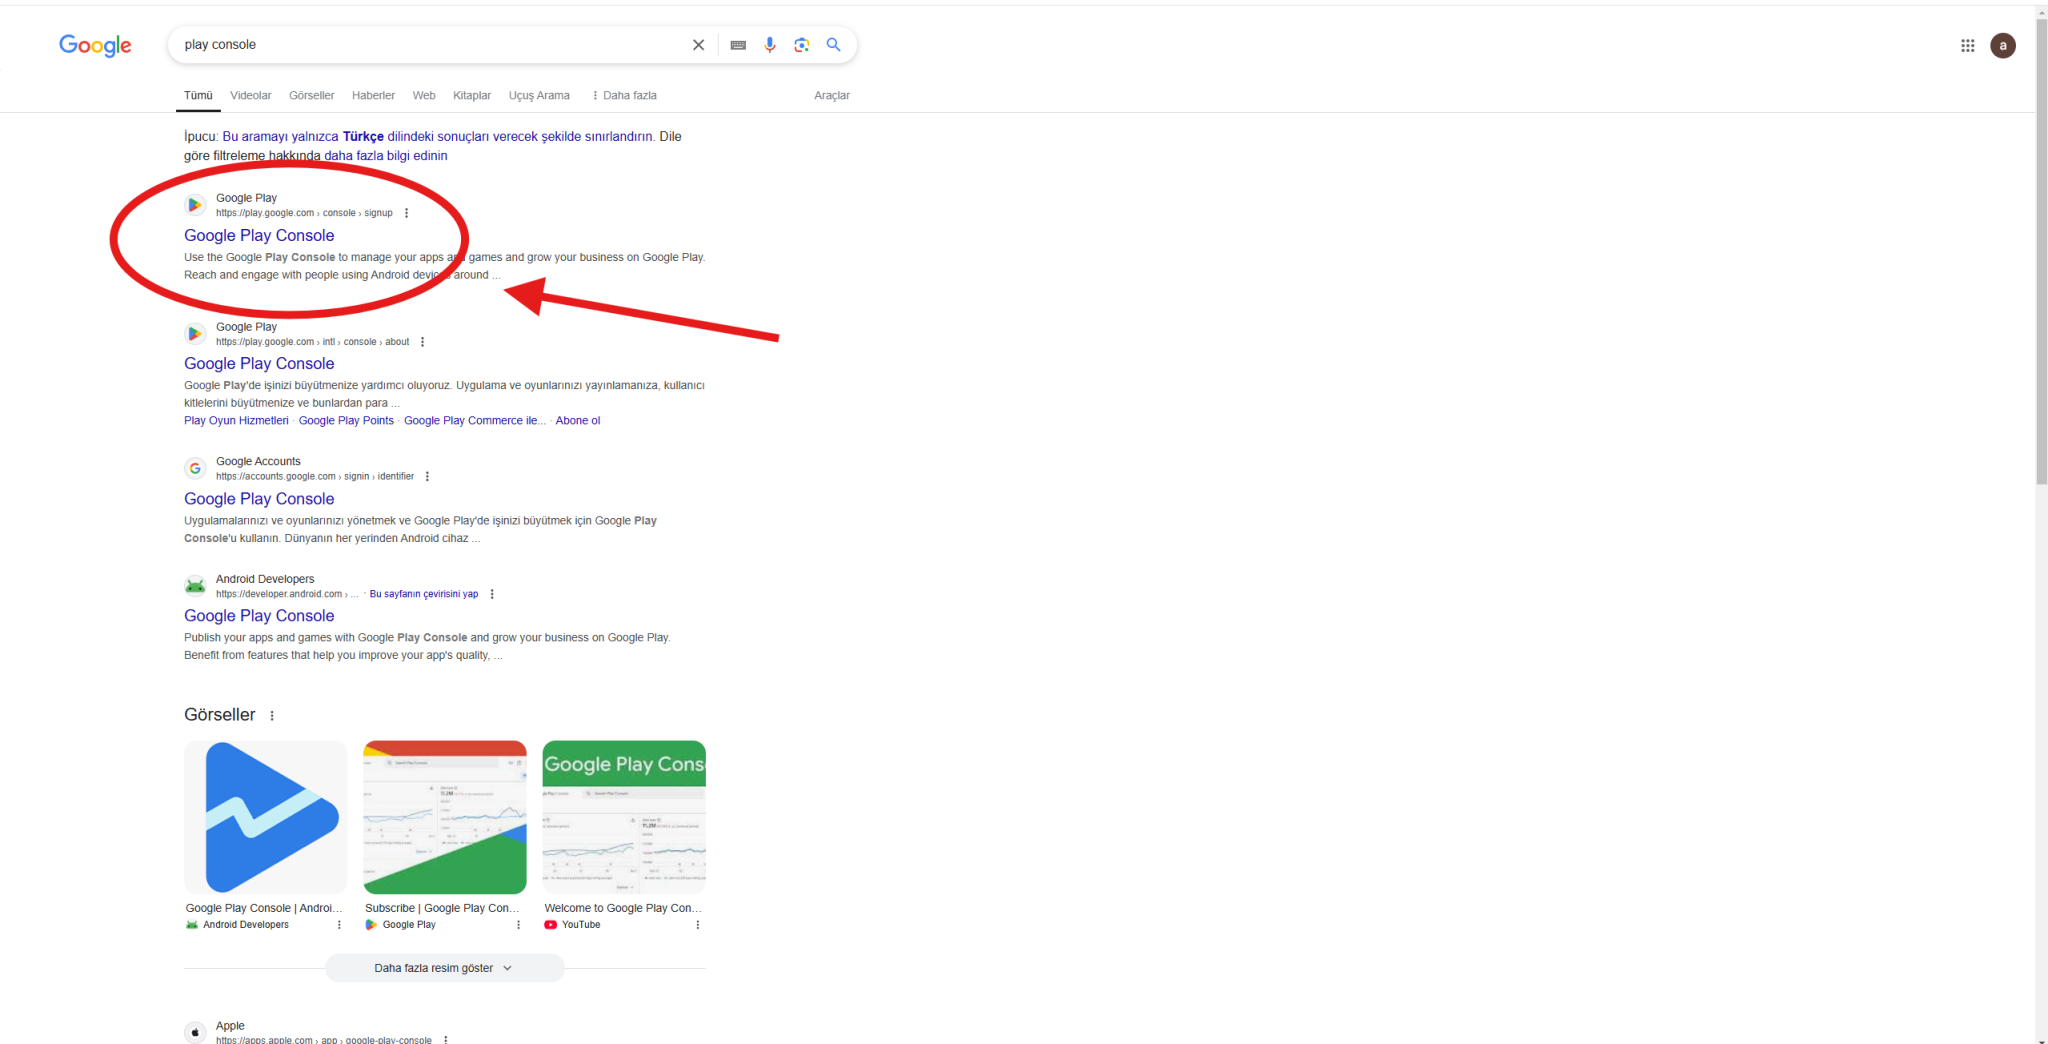Open Google Lens image search
The image size is (2048, 1044).
801,45
